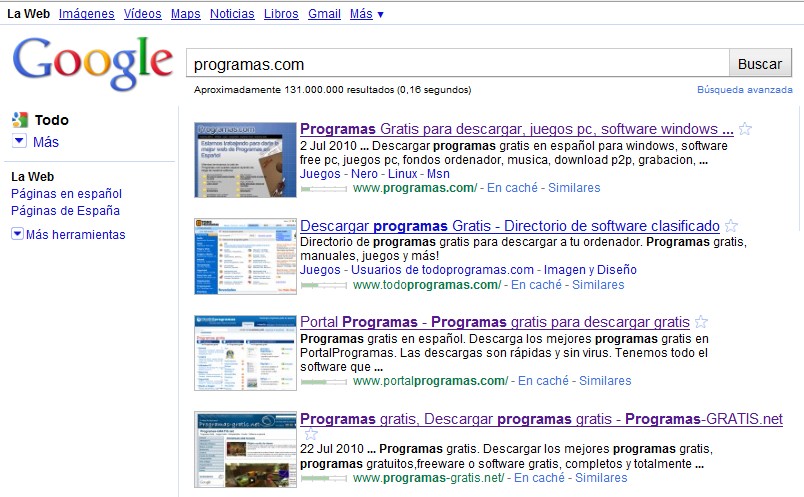Select the Todo label in sidebar

pyautogui.click(x=51, y=120)
